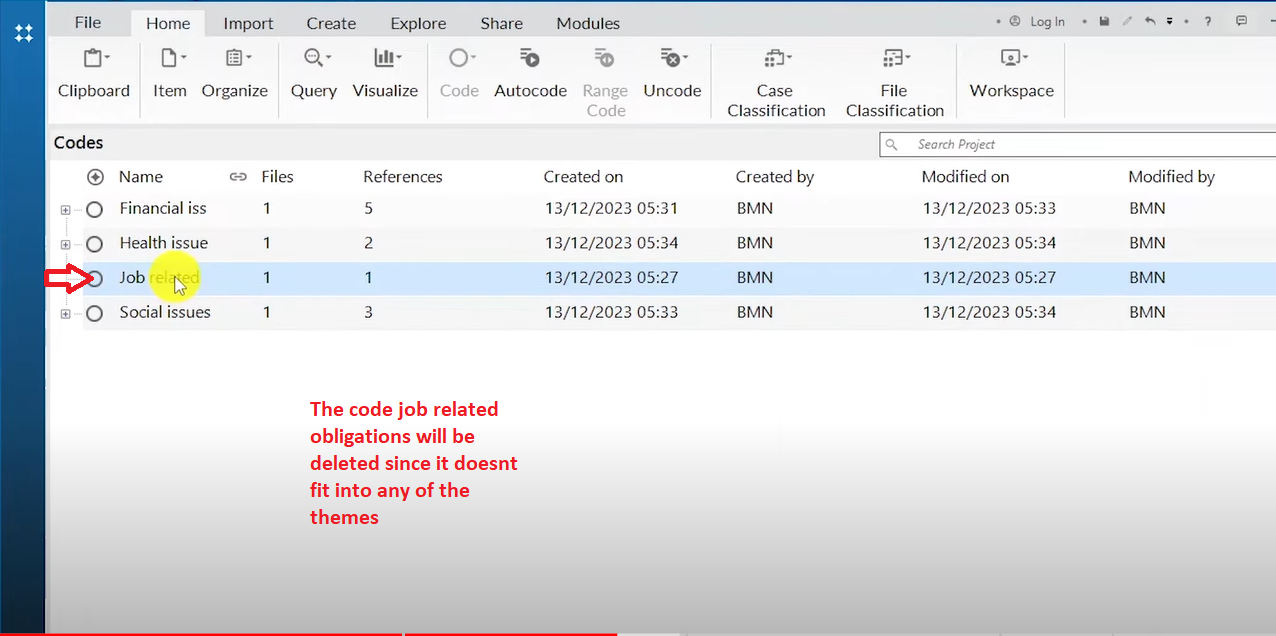Open the Case Classification menu
The height and width of the screenshot is (636, 1276).
[776, 82]
